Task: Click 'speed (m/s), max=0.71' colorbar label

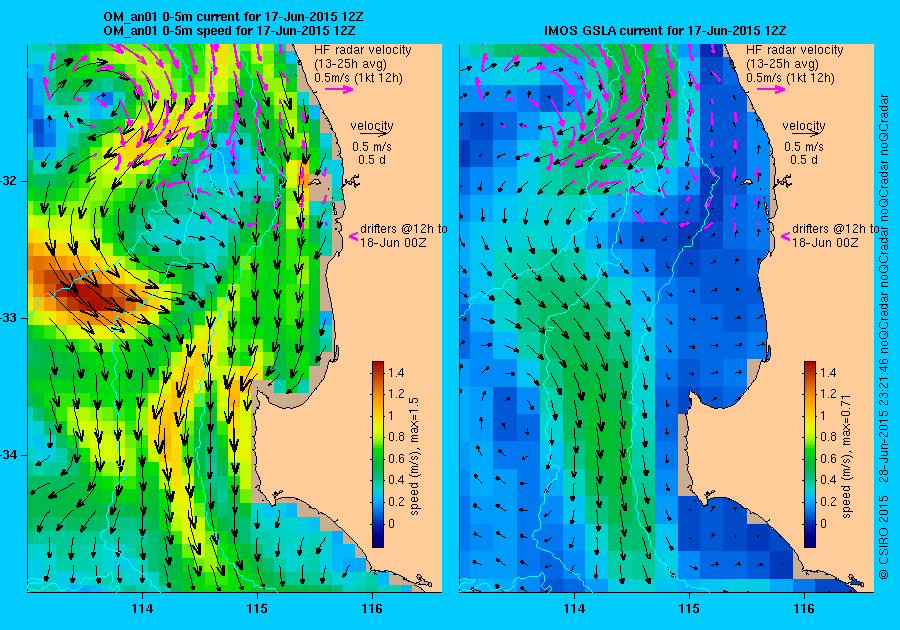Action: [846, 456]
